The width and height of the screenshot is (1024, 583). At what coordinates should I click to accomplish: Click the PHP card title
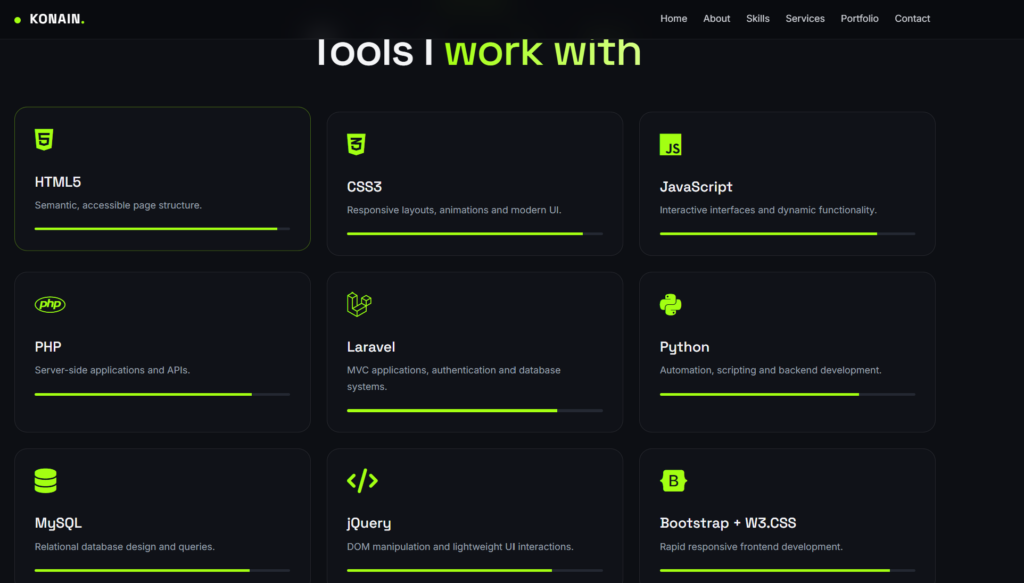point(48,347)
